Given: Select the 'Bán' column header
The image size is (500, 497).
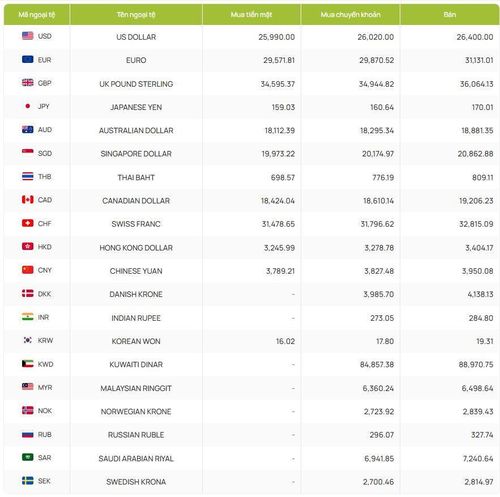Looking at the screenshot, I should pos(450,15).
